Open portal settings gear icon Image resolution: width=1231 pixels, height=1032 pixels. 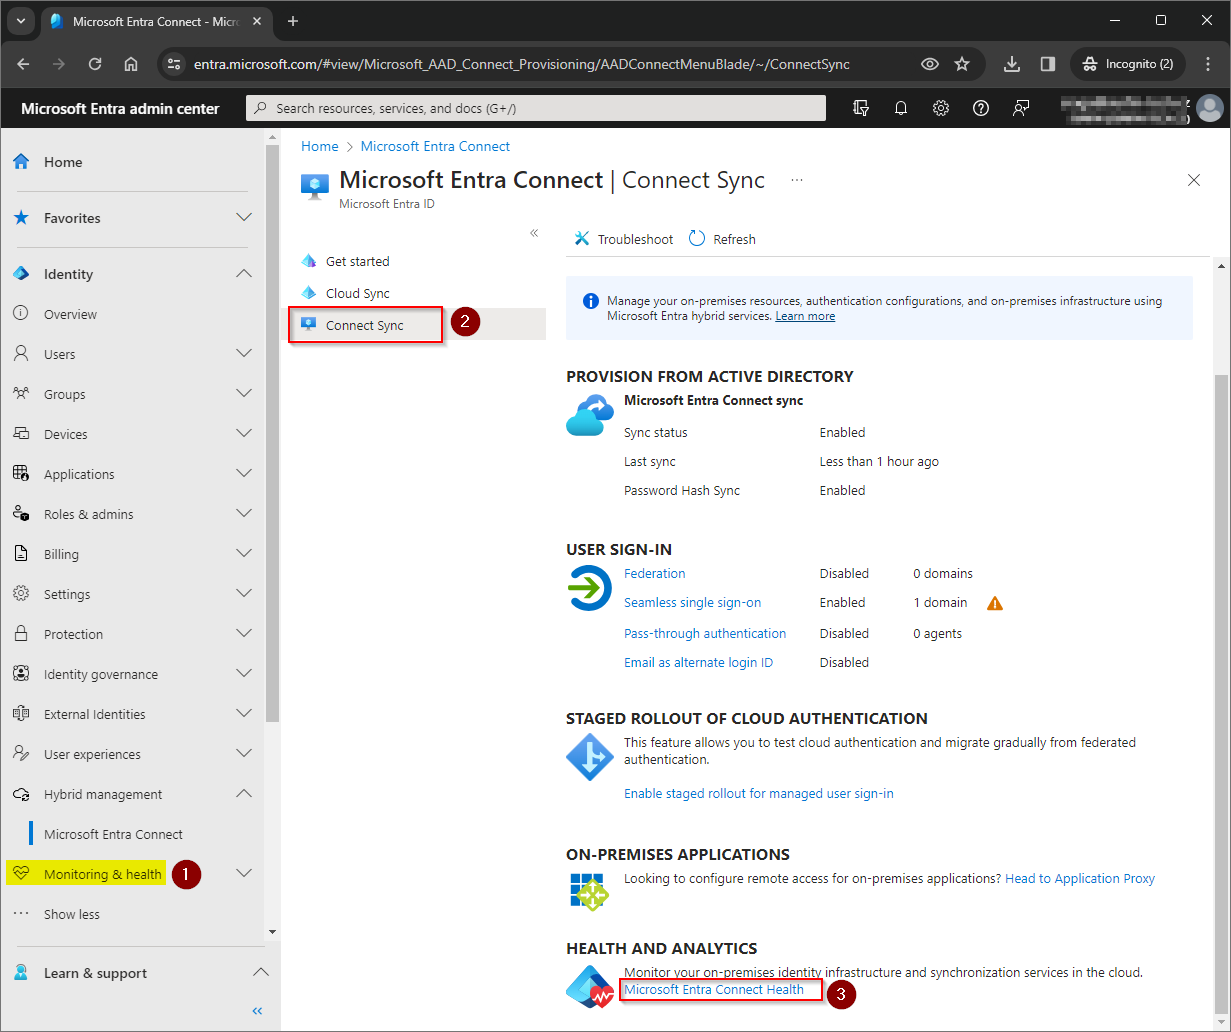pos(941,108)
